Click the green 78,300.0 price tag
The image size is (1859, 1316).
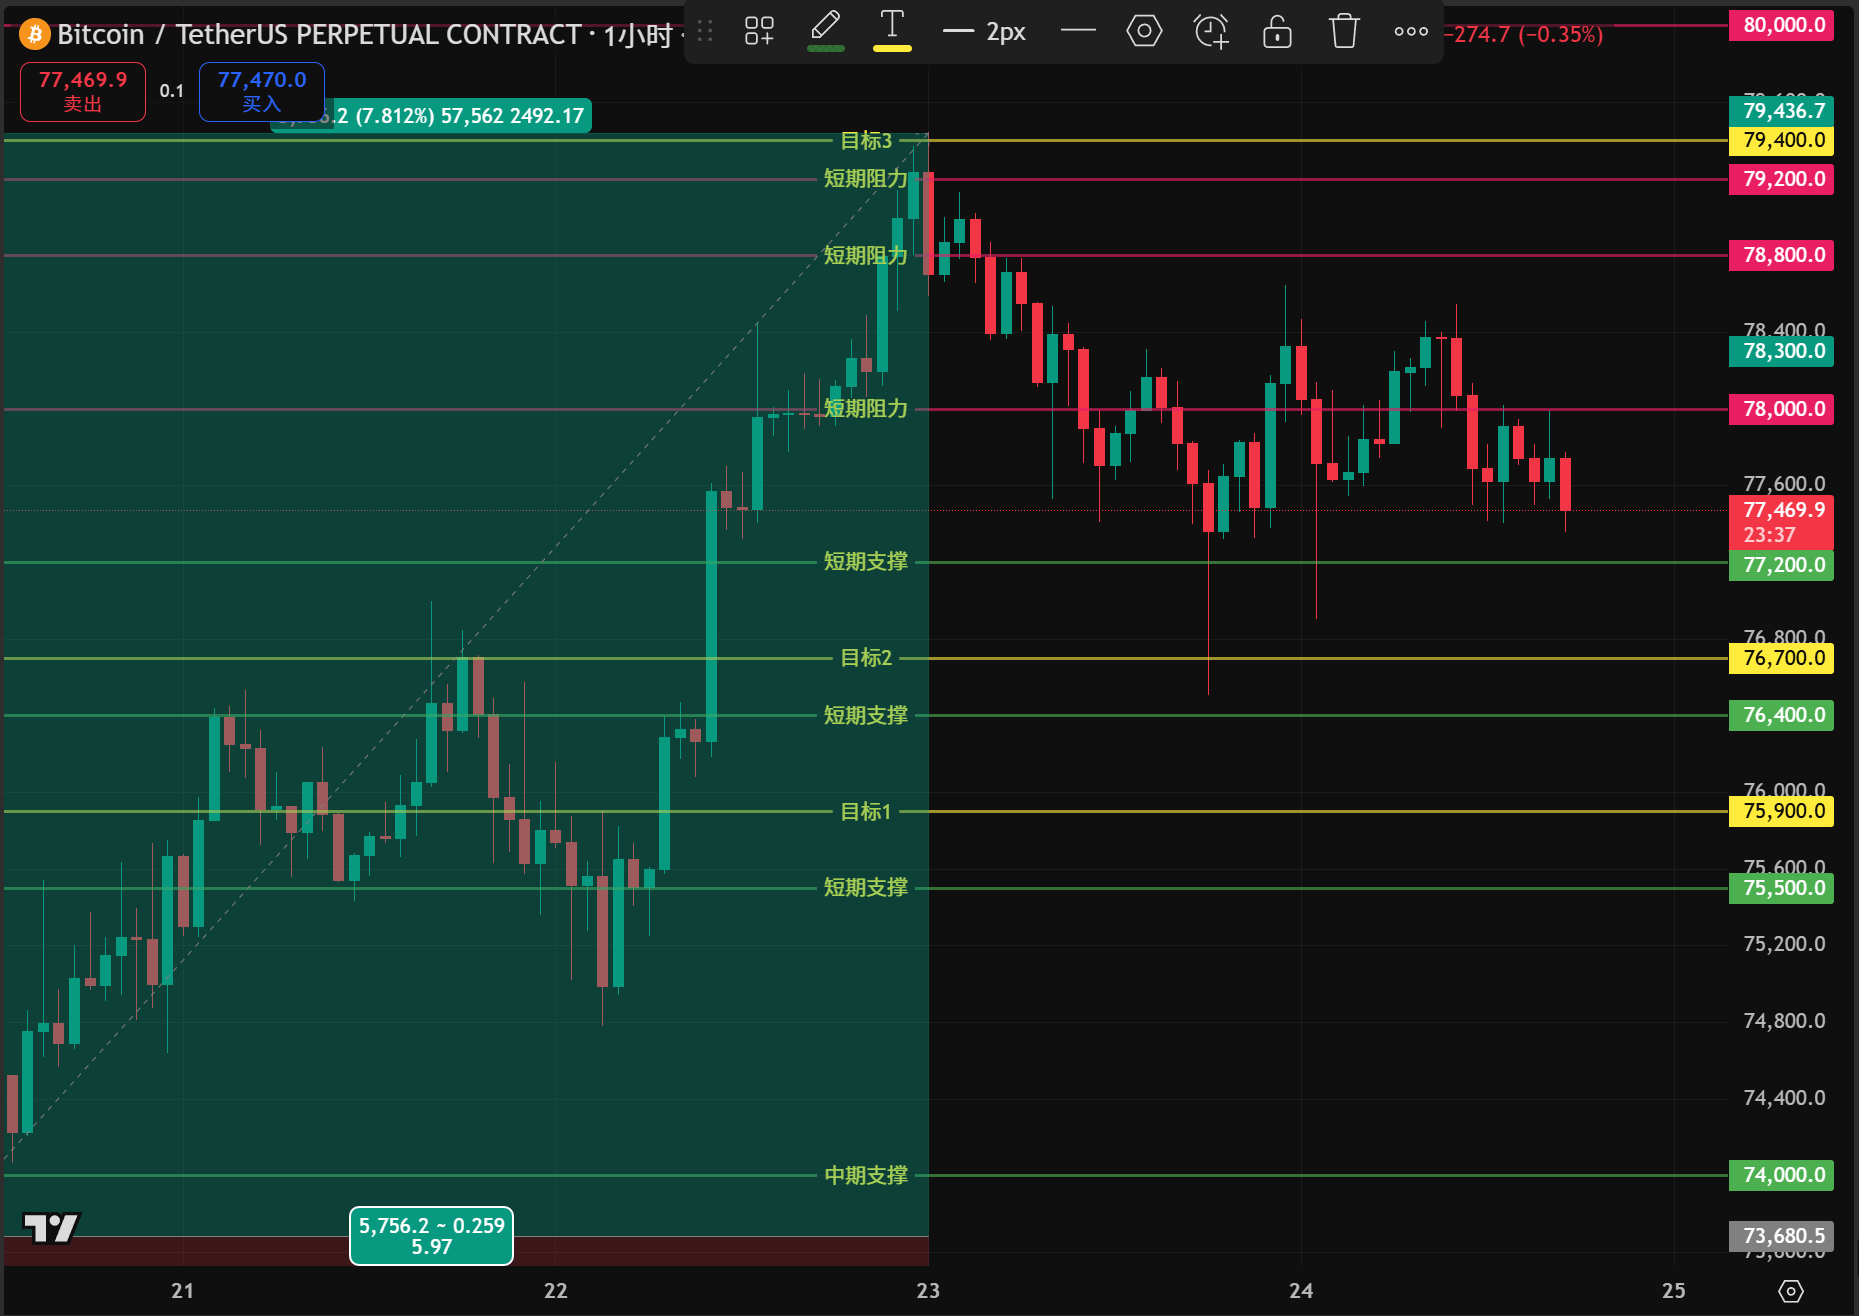[x=1781, y=351]
